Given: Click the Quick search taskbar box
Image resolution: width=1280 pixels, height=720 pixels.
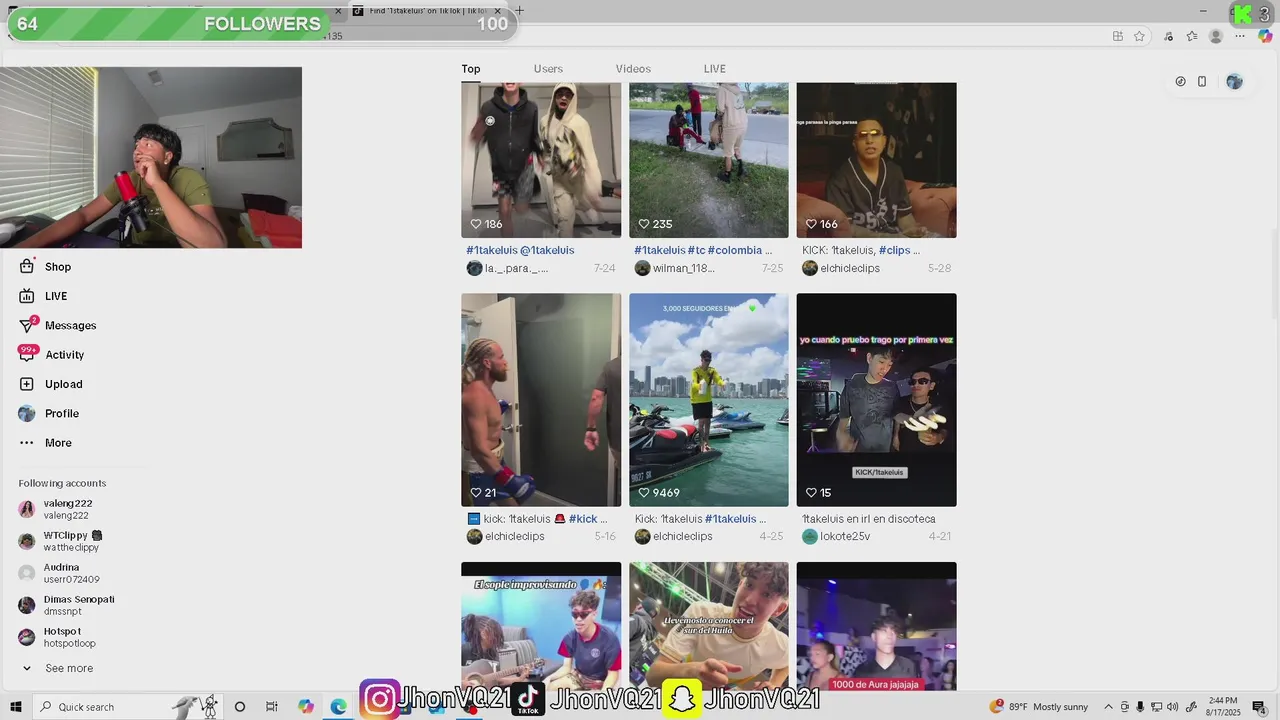Looking at the screenshot, I should [x=126, y=707].
